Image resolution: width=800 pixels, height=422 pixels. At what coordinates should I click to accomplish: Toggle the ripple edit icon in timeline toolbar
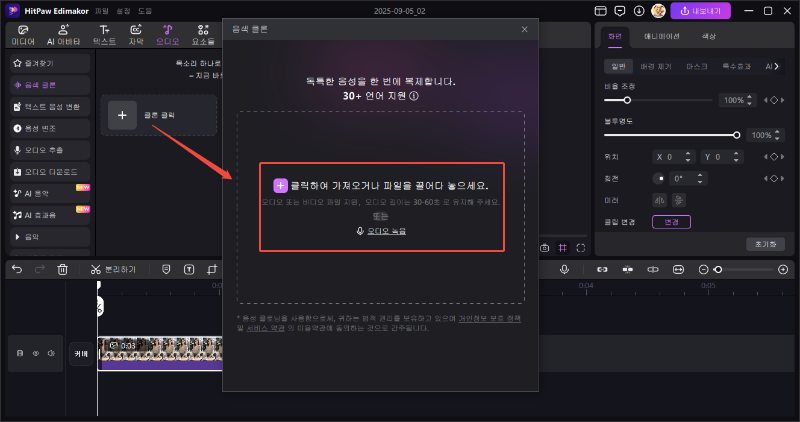[653, 269]
